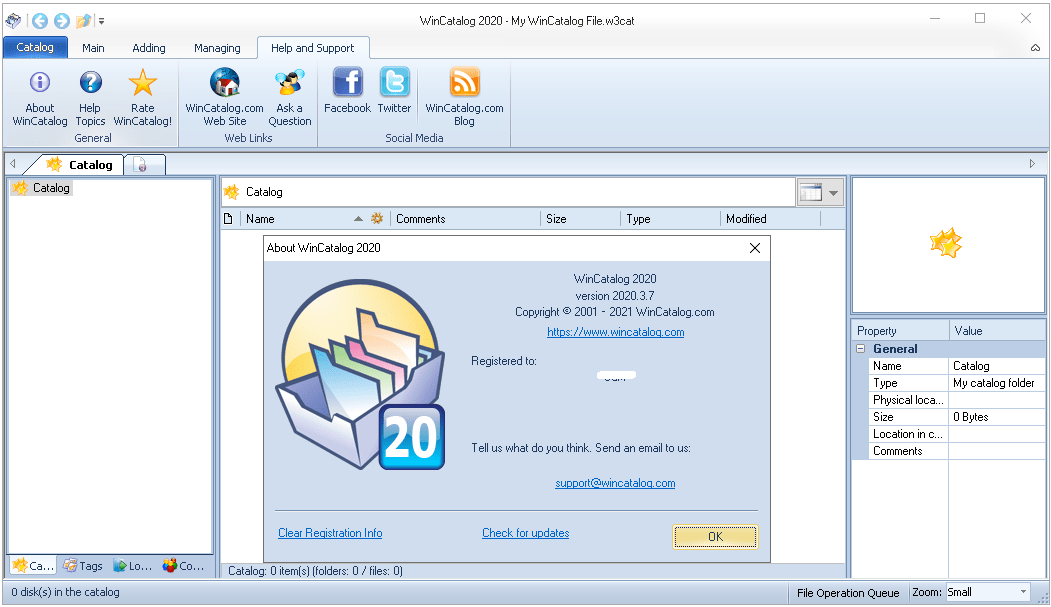
Task: Click the Rate WinCatalog star icon
Action: pos(142,82)
